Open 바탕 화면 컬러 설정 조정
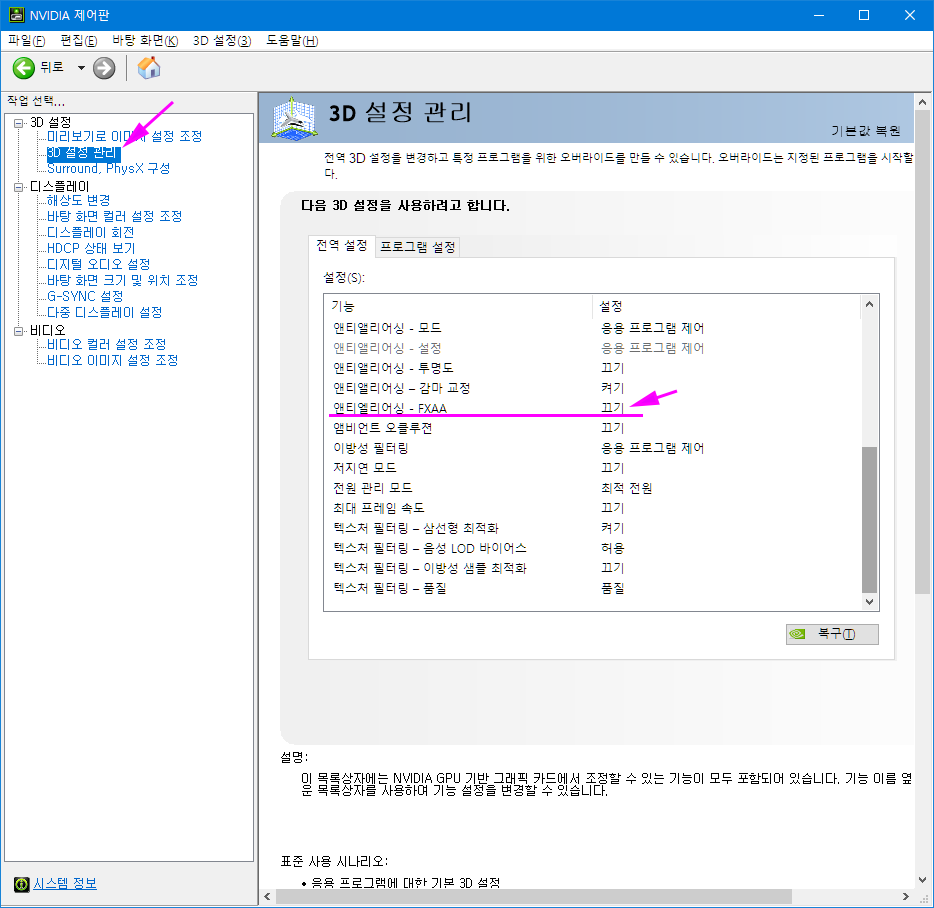The height and width of the screenshot is (908, 934). (114, 216)
